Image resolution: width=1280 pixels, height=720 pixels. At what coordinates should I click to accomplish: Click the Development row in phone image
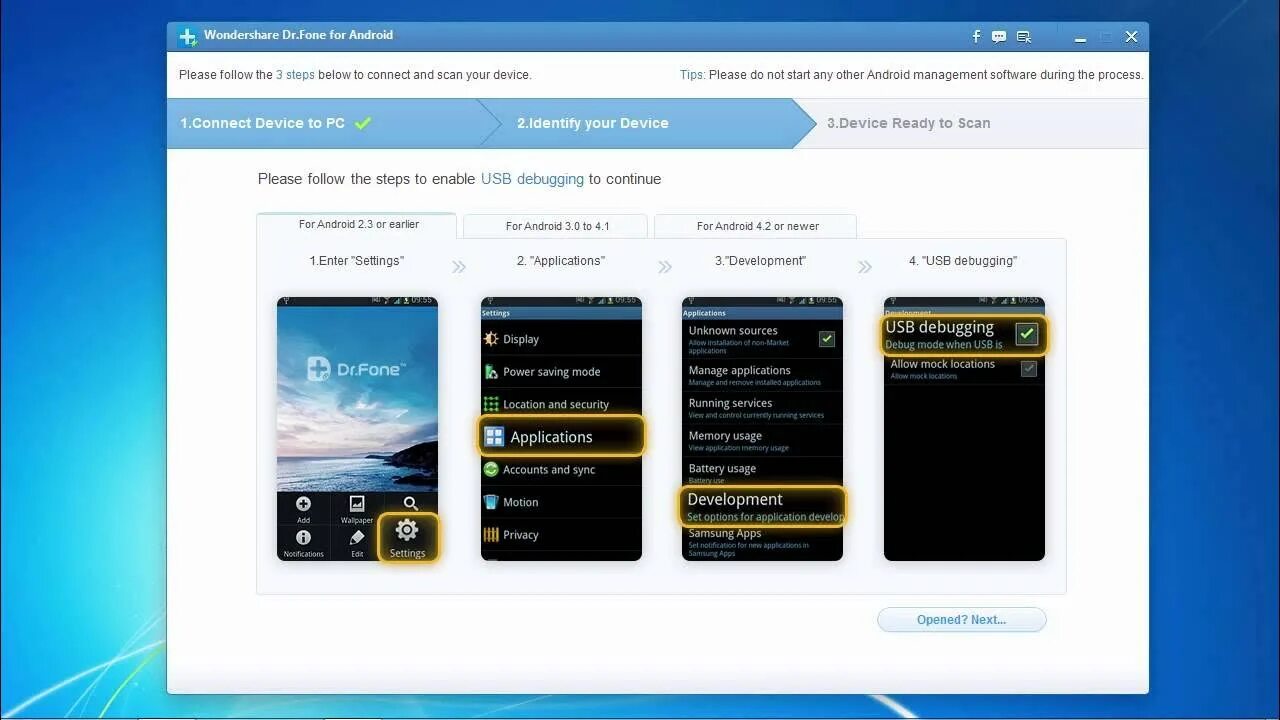[x=763, y=506]
